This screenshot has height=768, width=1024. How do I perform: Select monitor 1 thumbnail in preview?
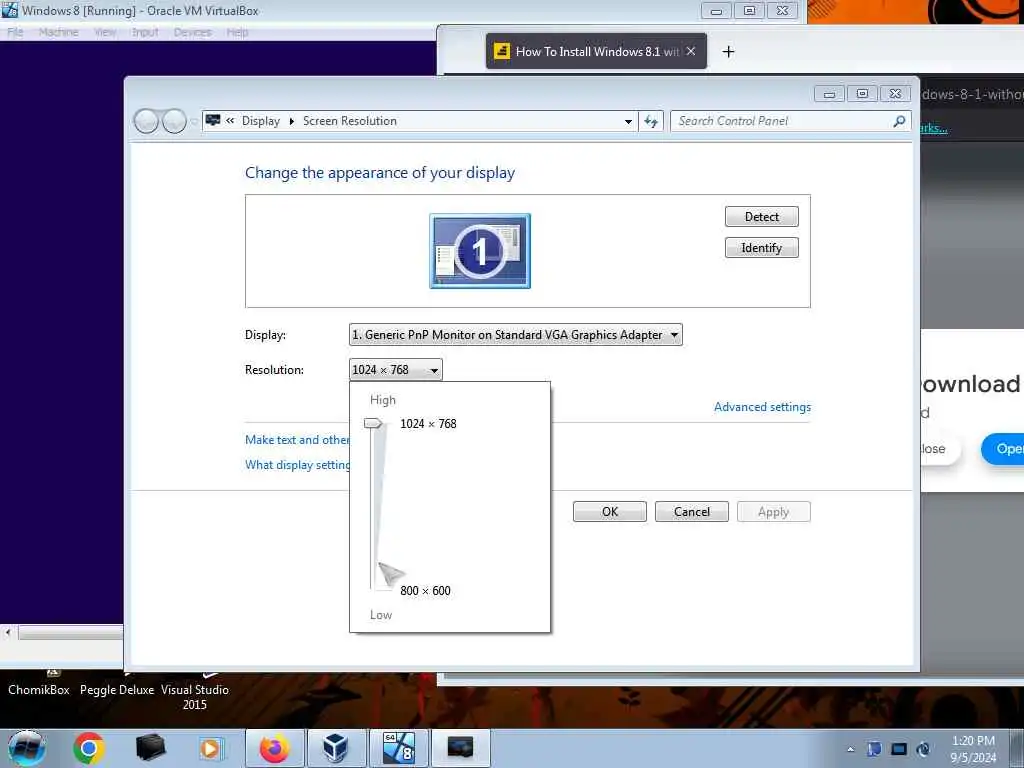coord(480,251)
